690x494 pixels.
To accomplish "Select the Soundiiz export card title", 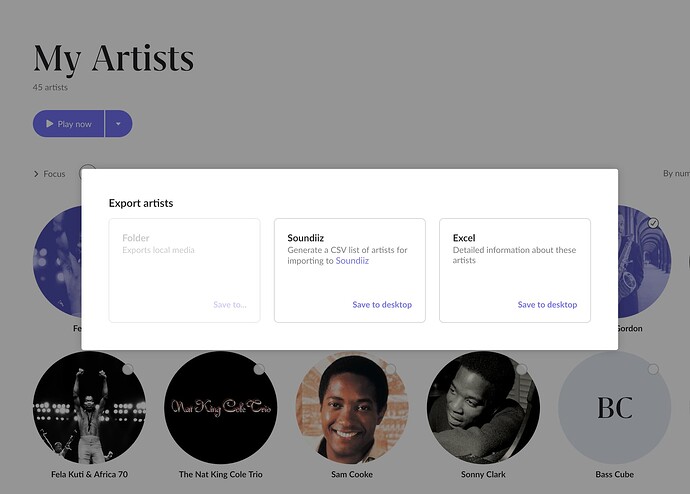I will (x=305, y=238).
